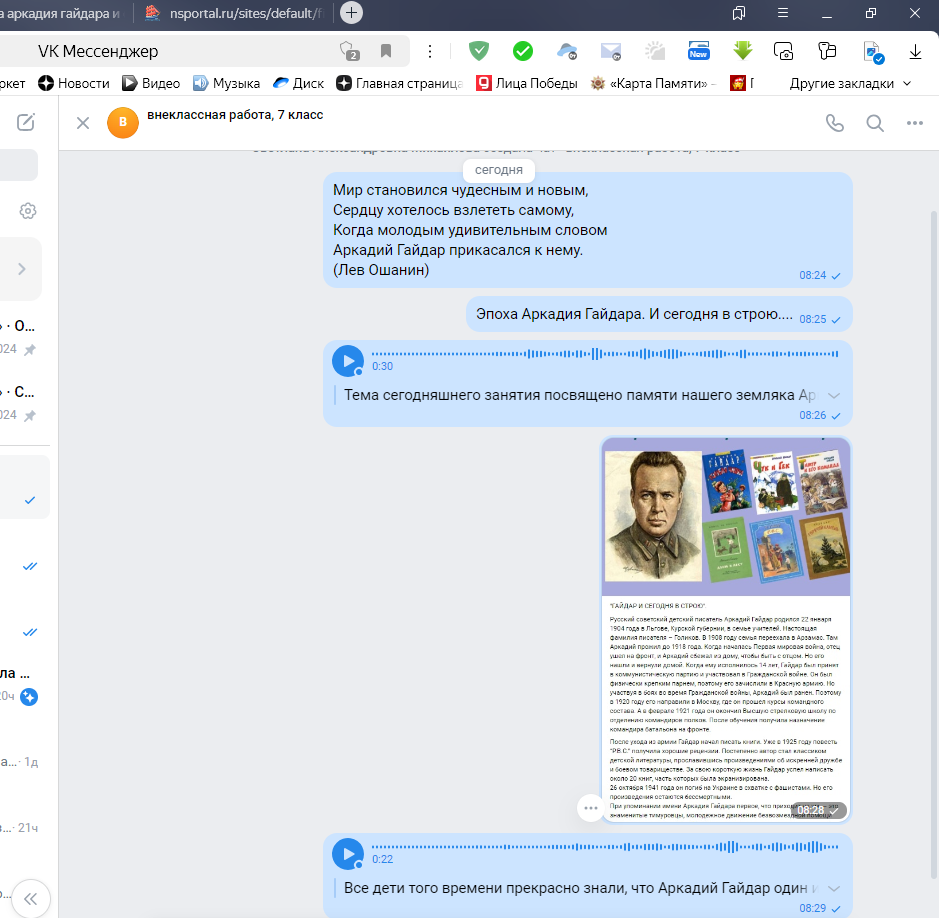
Task: Open the green shield extension
Action: point(479,51)
